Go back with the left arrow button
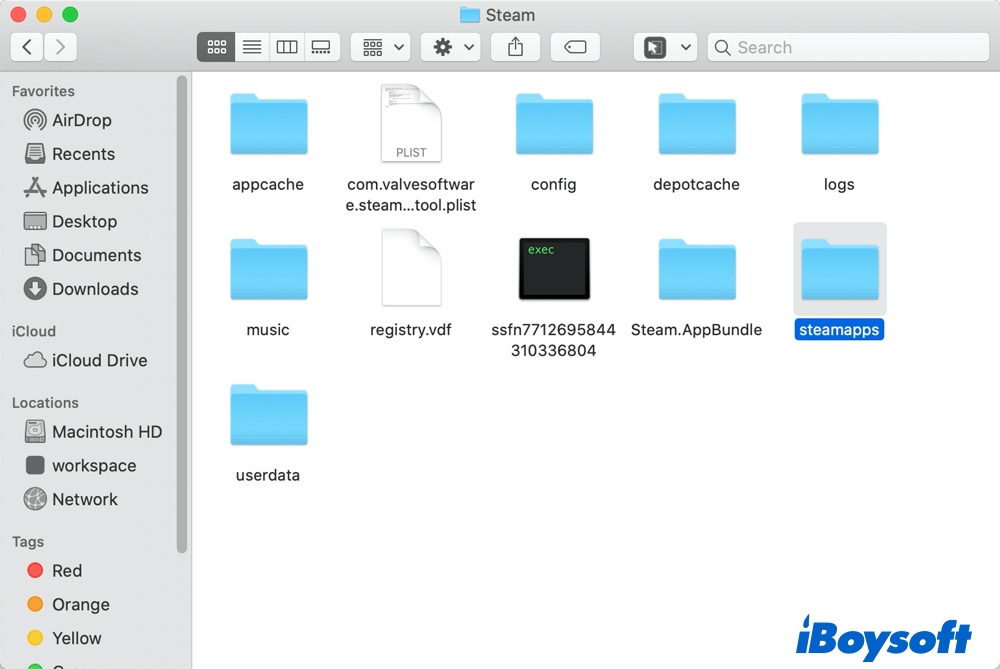Image resolution: width=1000 pixels, height=669 pixels. tap(27, 47)
